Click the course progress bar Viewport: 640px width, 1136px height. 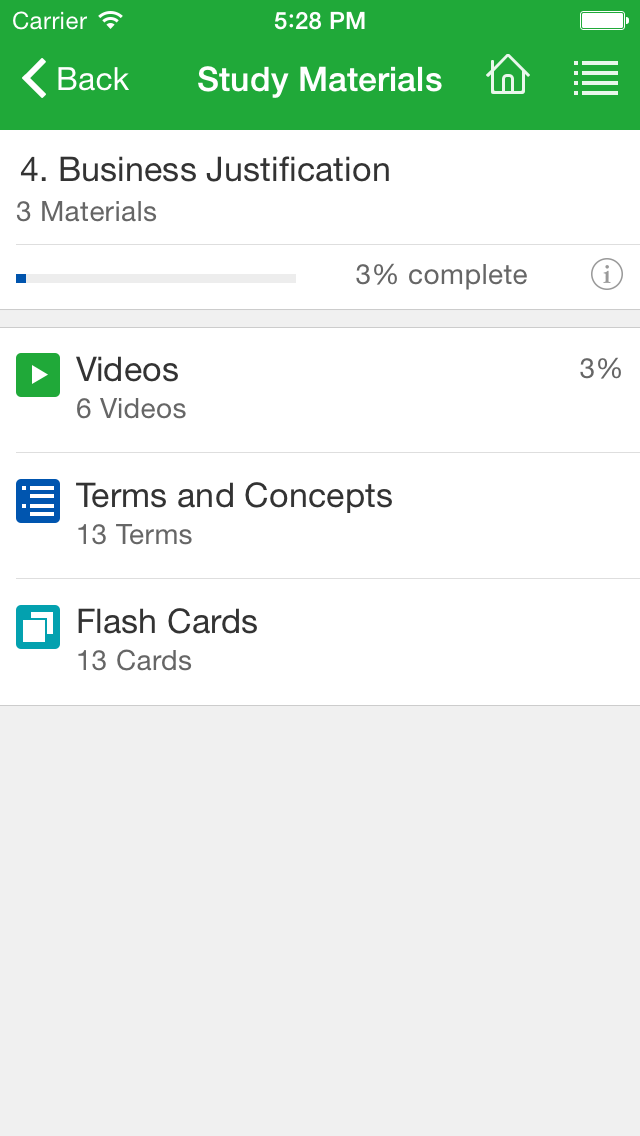156,278
